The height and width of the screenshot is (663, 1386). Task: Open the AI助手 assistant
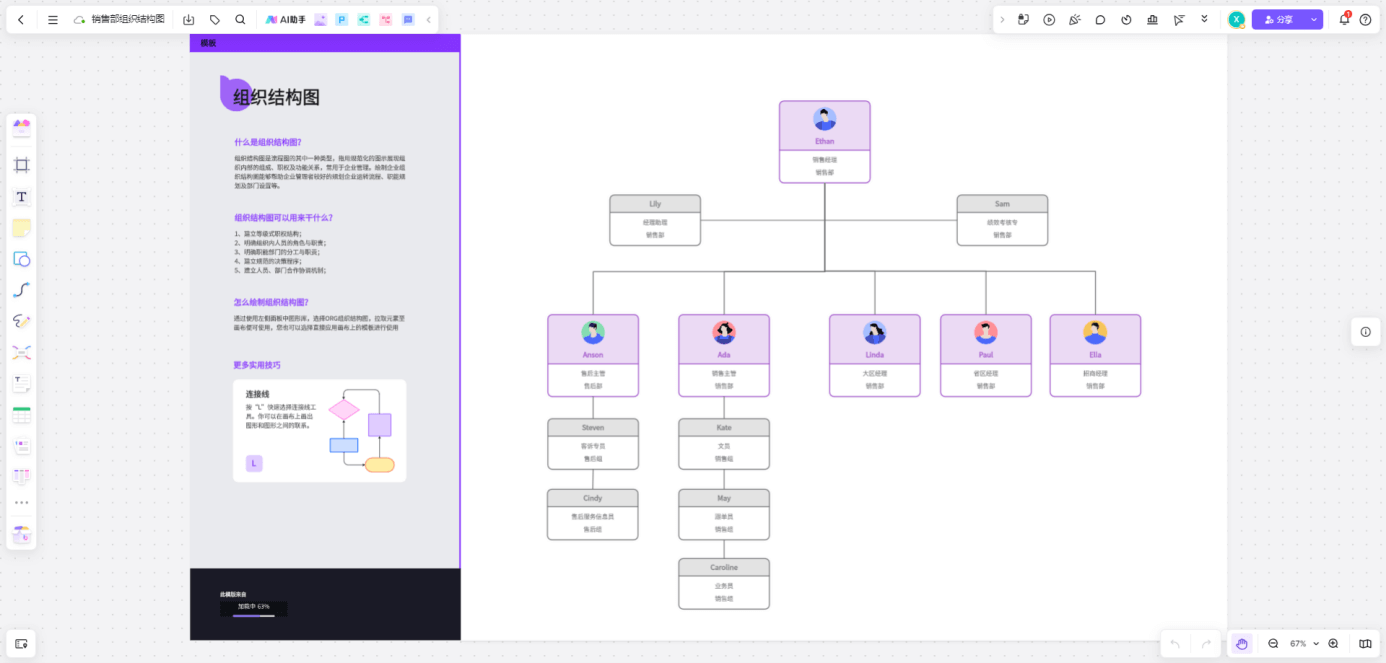[286, 20]
